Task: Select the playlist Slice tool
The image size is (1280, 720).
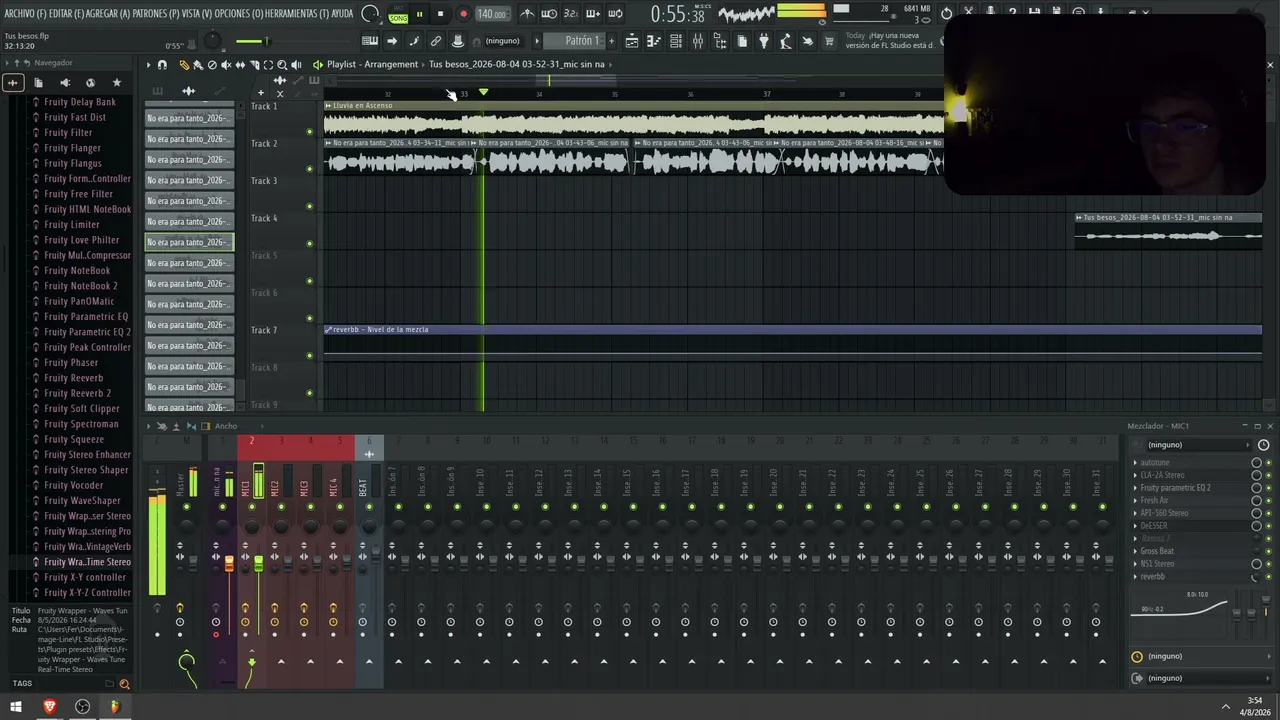Action: [254, 64]
